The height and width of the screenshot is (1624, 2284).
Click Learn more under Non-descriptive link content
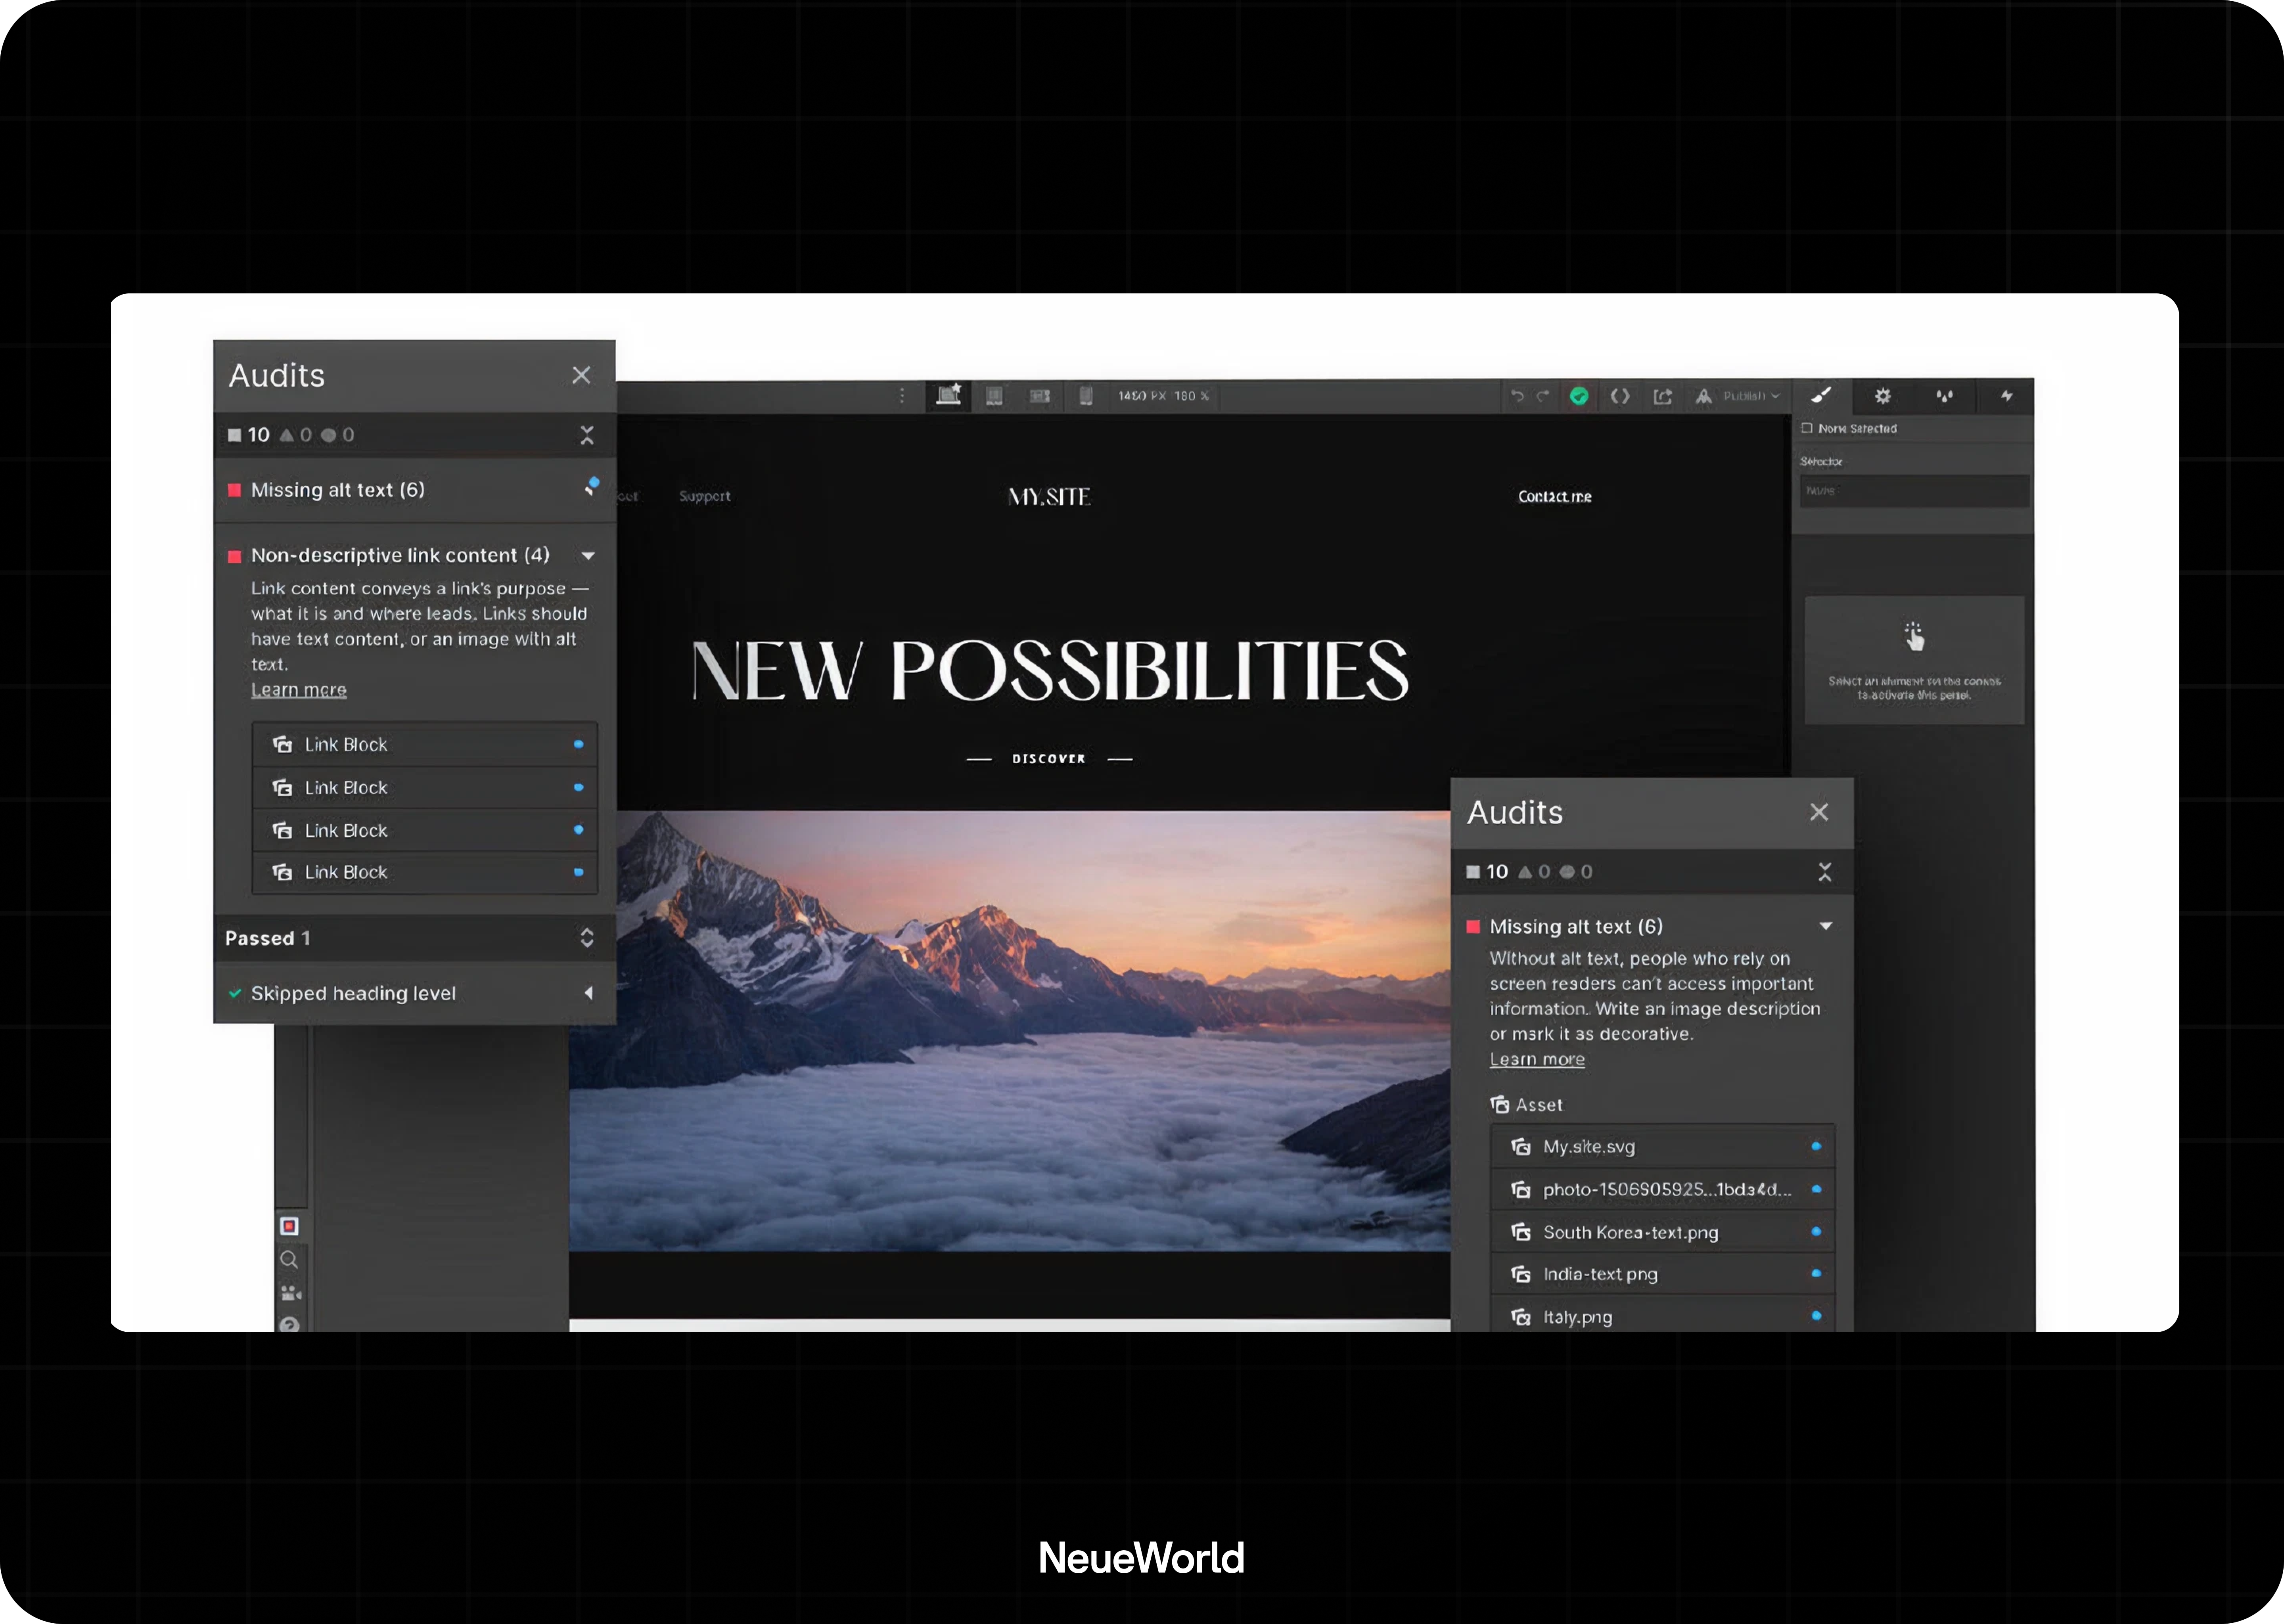(x=299, y=690)
